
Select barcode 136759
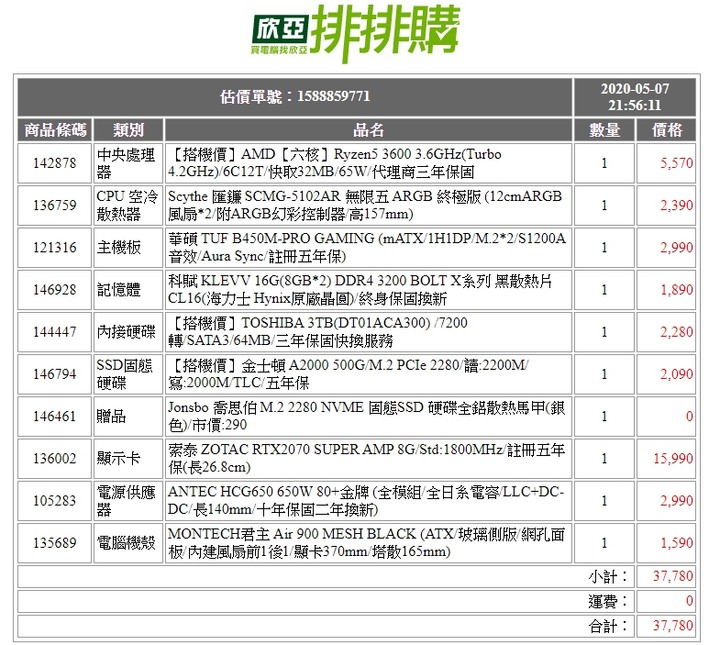click(x=55, y=205)
